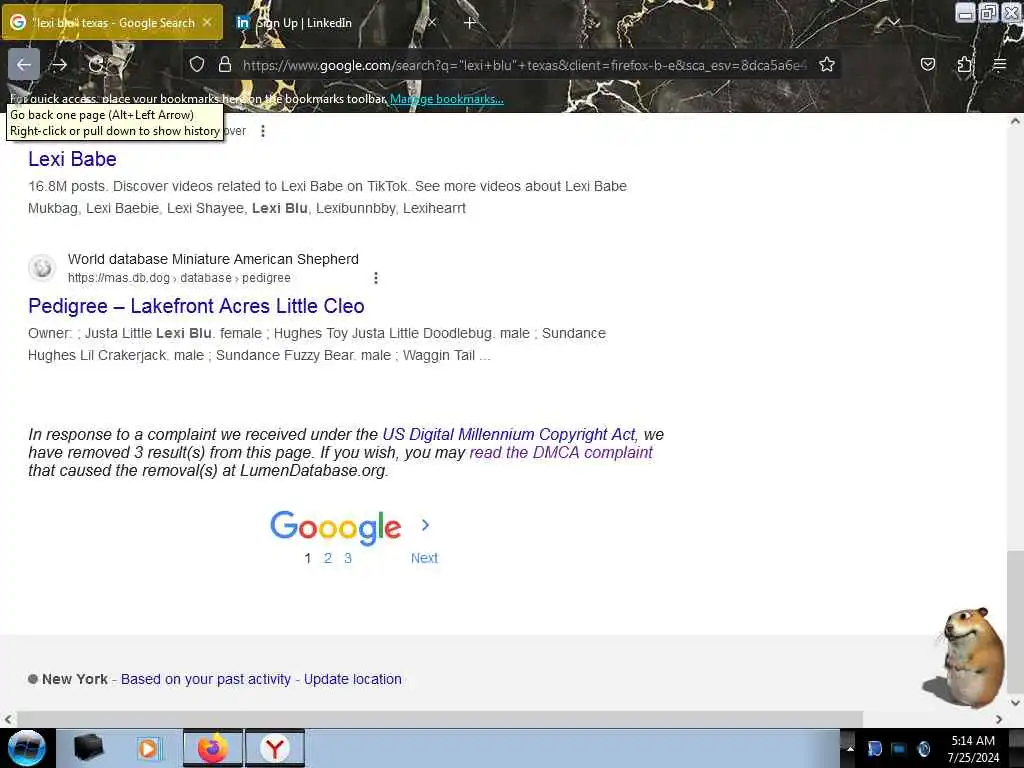Close the Google Search tab

(207, 22)
